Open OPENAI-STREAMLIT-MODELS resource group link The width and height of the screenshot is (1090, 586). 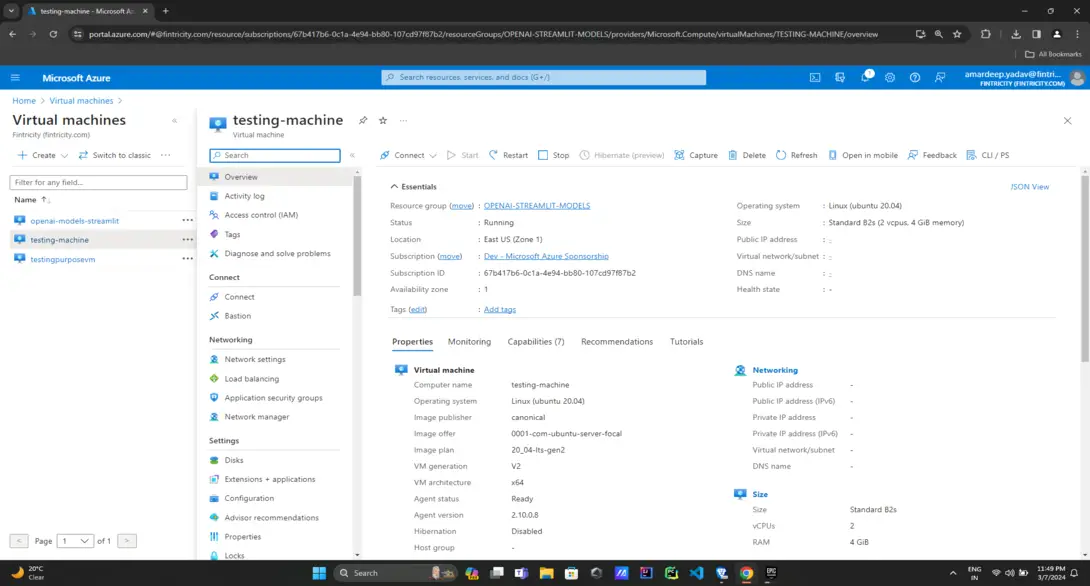(537, 206)
